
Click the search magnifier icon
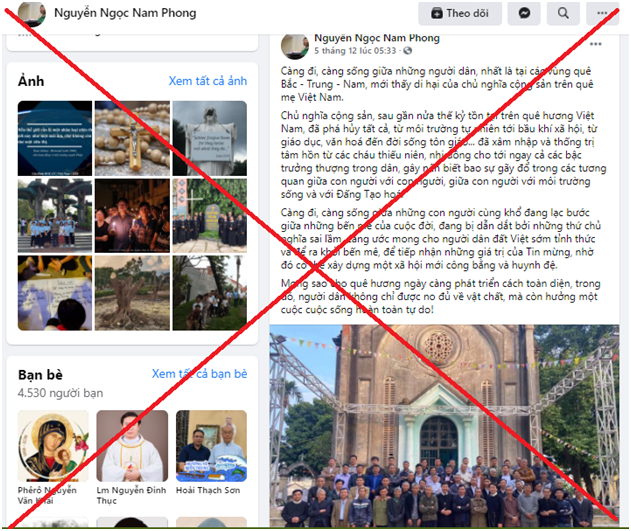pos(563,13)
